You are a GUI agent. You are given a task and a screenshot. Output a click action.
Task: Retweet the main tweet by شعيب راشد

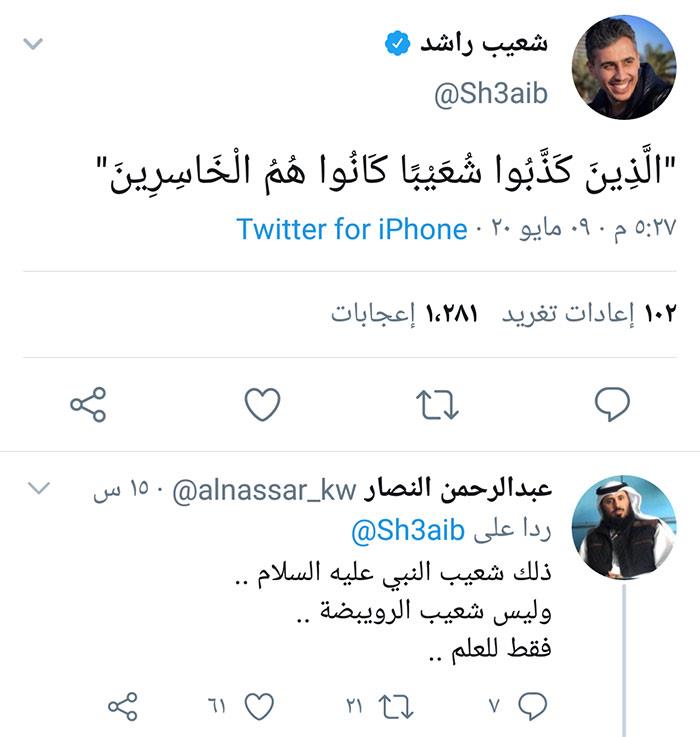point(437,404)
